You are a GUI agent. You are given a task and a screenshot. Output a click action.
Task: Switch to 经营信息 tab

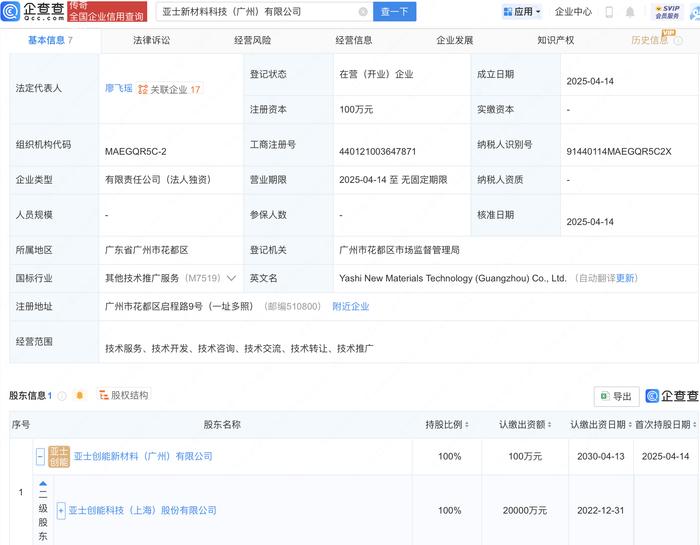point(354,41)
